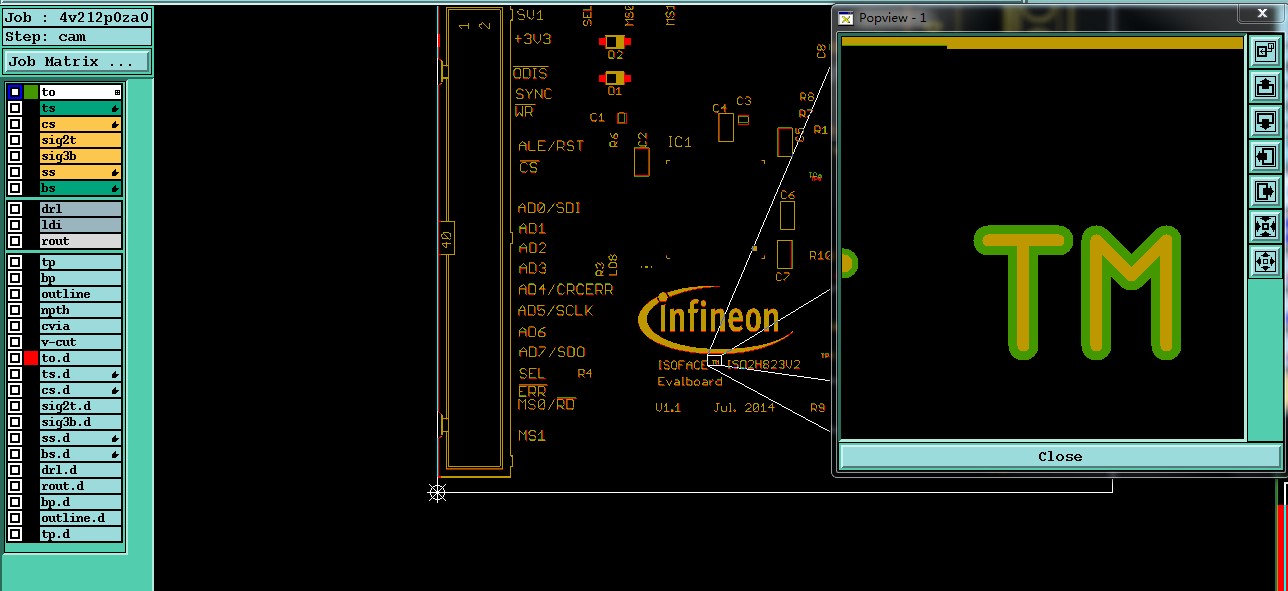Click the large TM text in Popview
Image resolution: width=1288 pixels, height=591 pixels.
pos(1077,292)
